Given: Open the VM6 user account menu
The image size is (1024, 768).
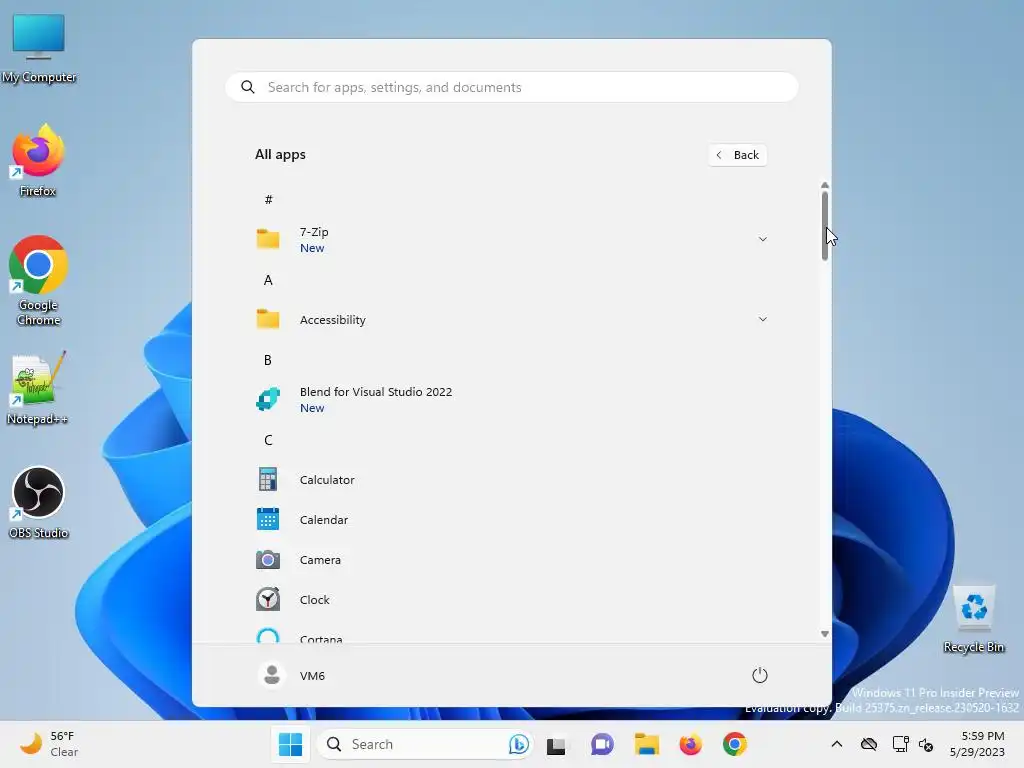Looking at the screenshot, I should [x=292, y=675].
